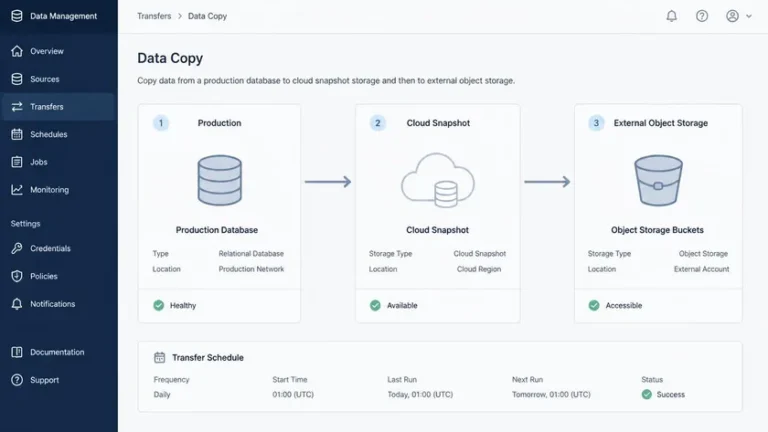Screen dimensions: 768x432
Task: Open Monitoring in the sidebar
Action: point(58,190)
